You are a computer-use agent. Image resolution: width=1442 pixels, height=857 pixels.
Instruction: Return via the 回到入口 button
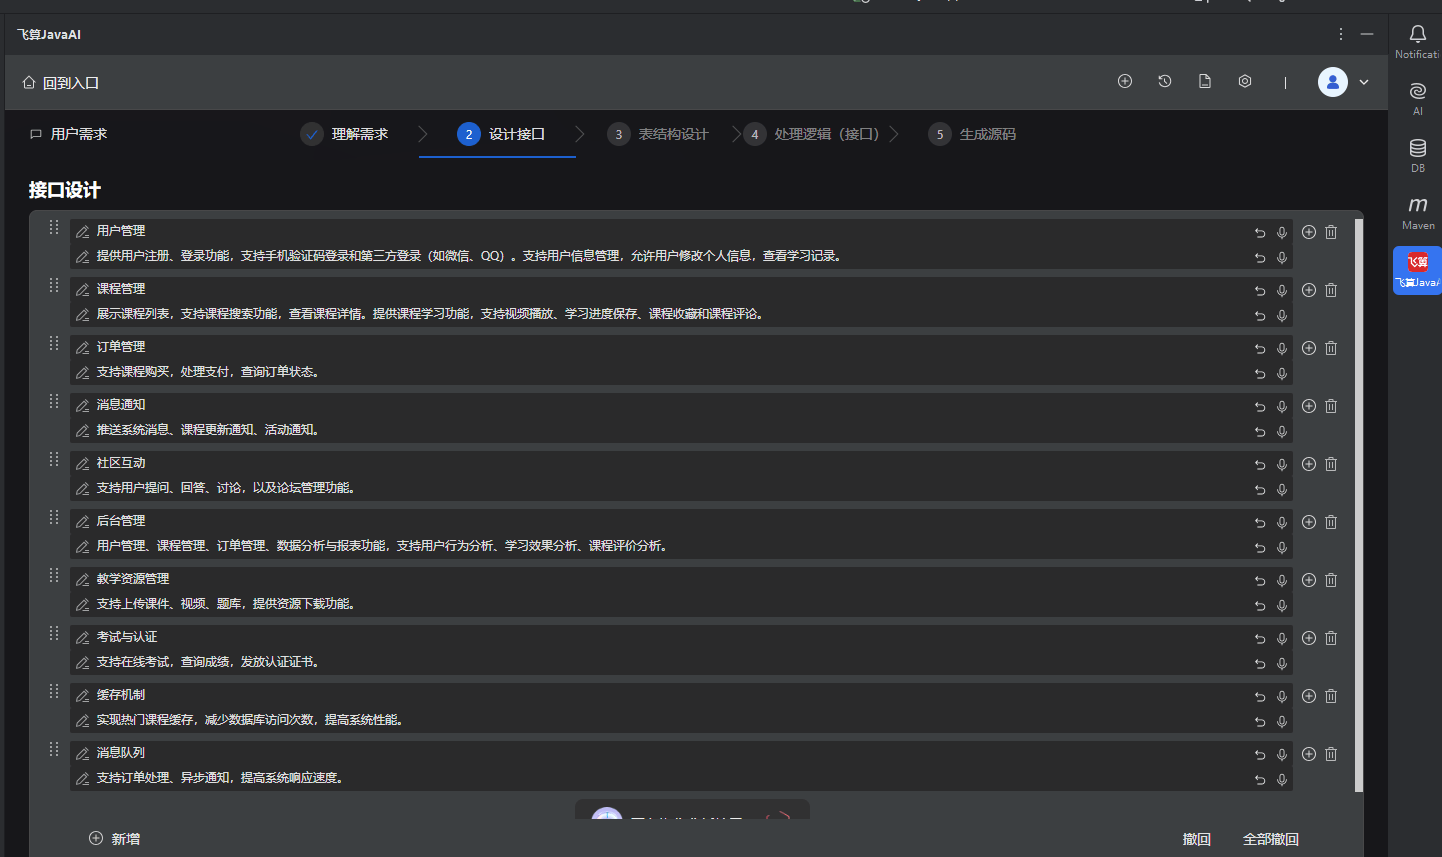60,83
